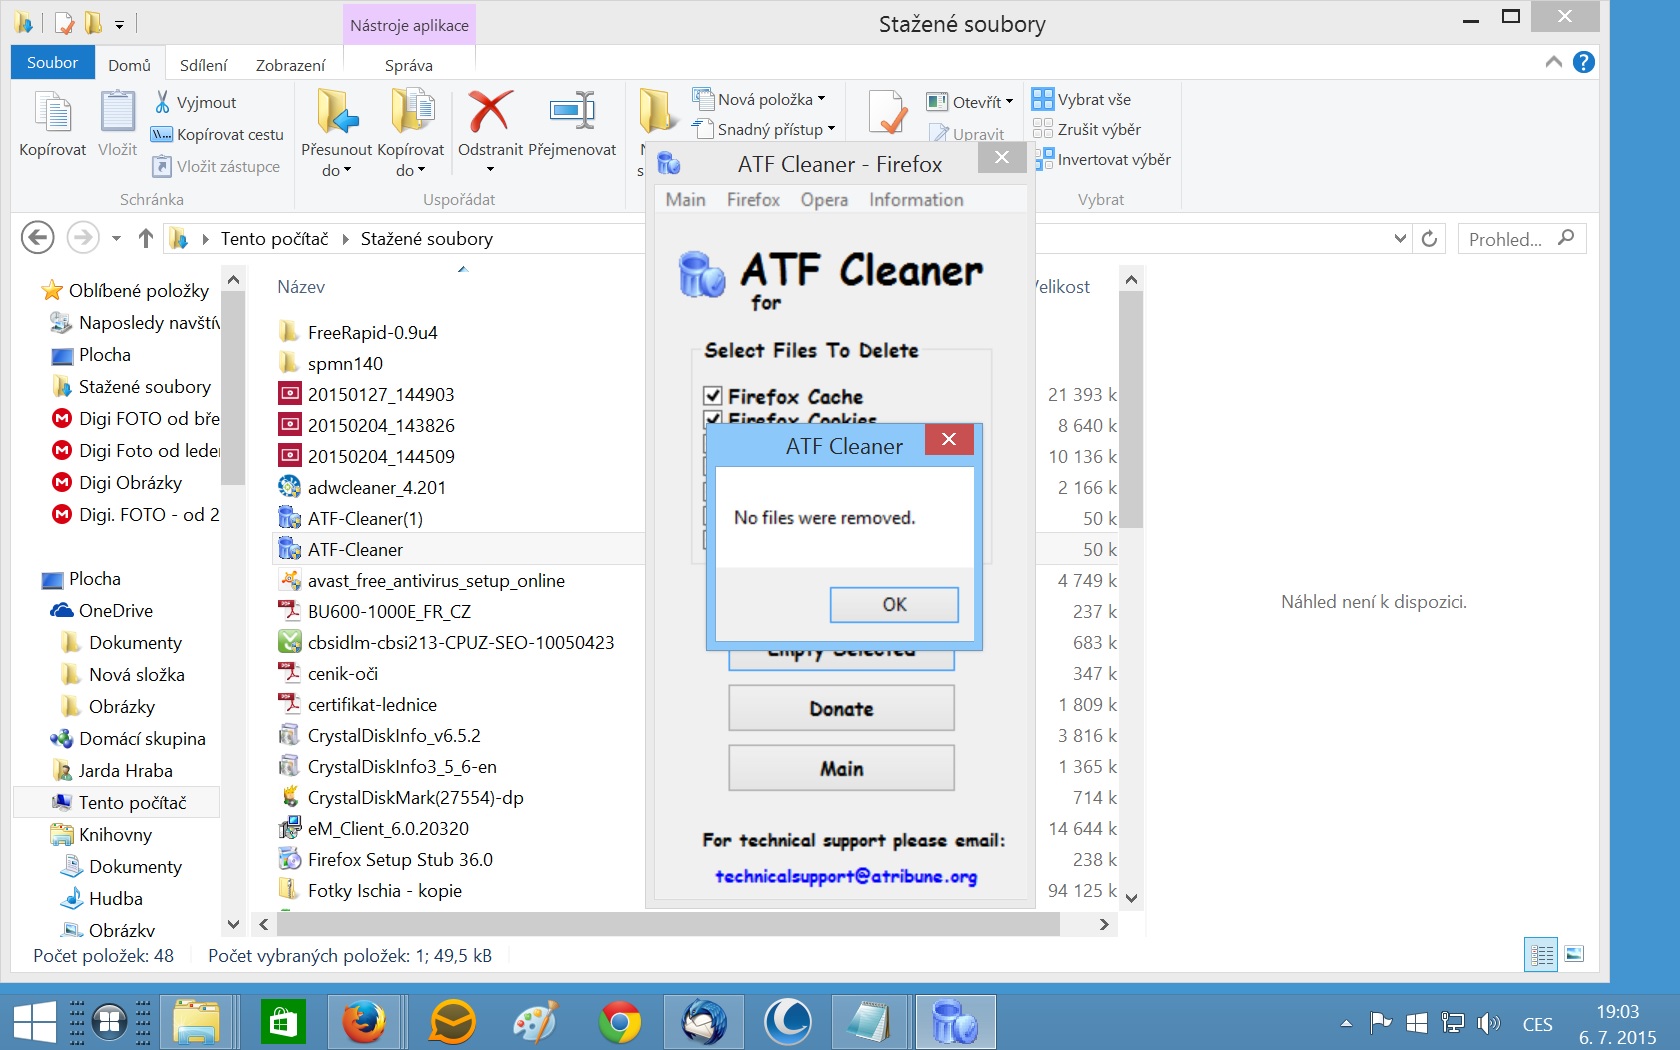Image resolution: width=1680 pixels, height=1050 pixels.
Task: Select Tento počítač in navigation pane
Action: [x=132, y=802]
